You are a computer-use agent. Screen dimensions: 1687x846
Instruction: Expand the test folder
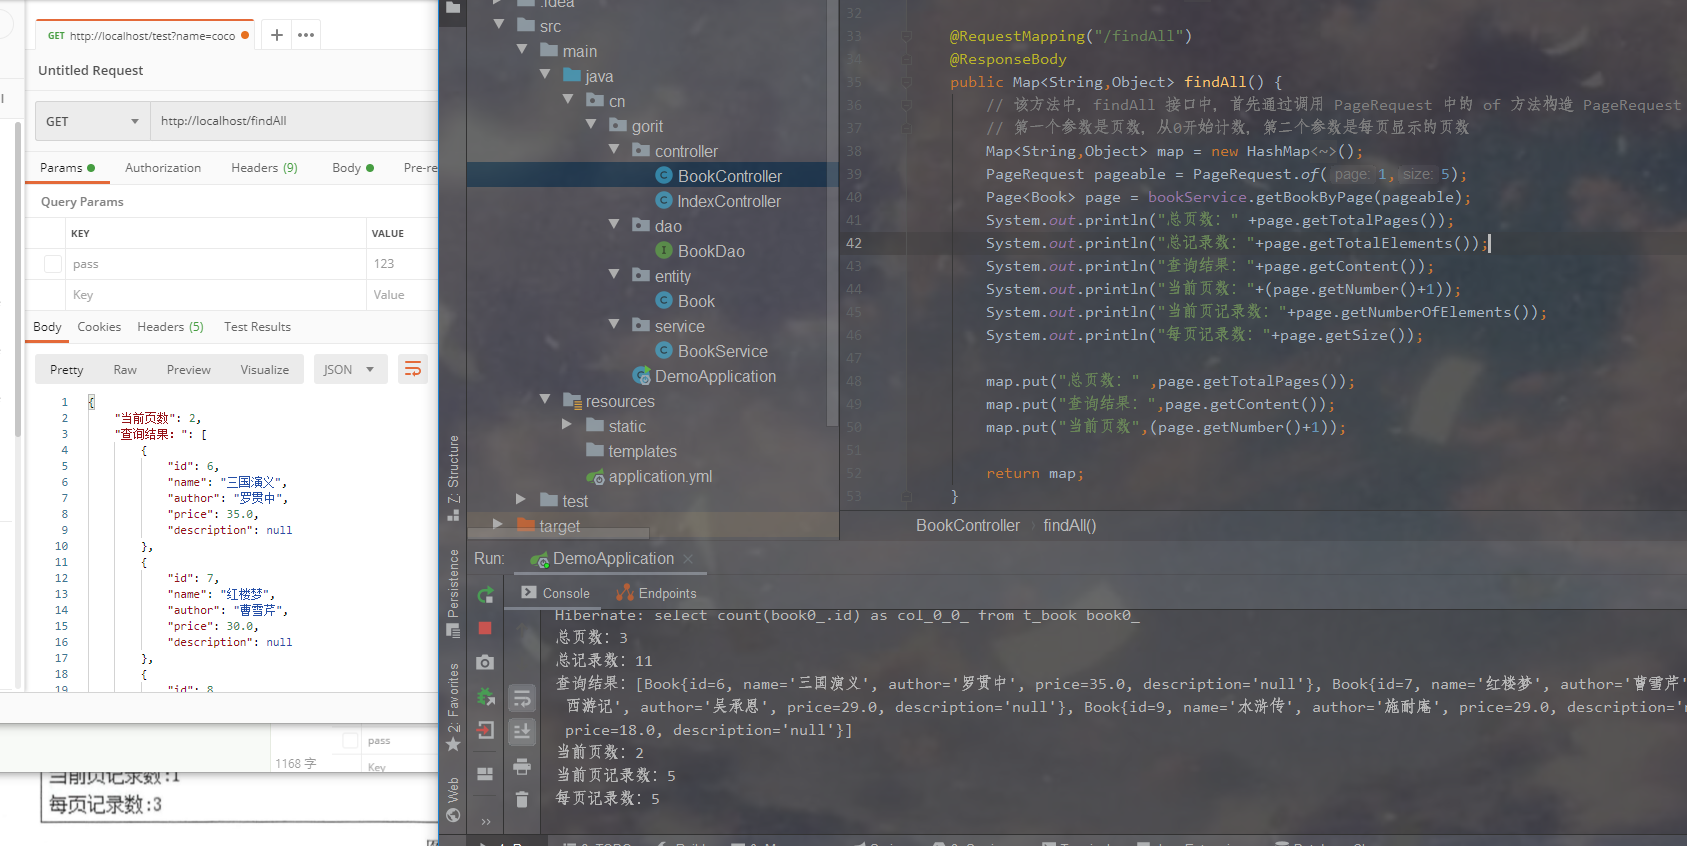point(521,499)
